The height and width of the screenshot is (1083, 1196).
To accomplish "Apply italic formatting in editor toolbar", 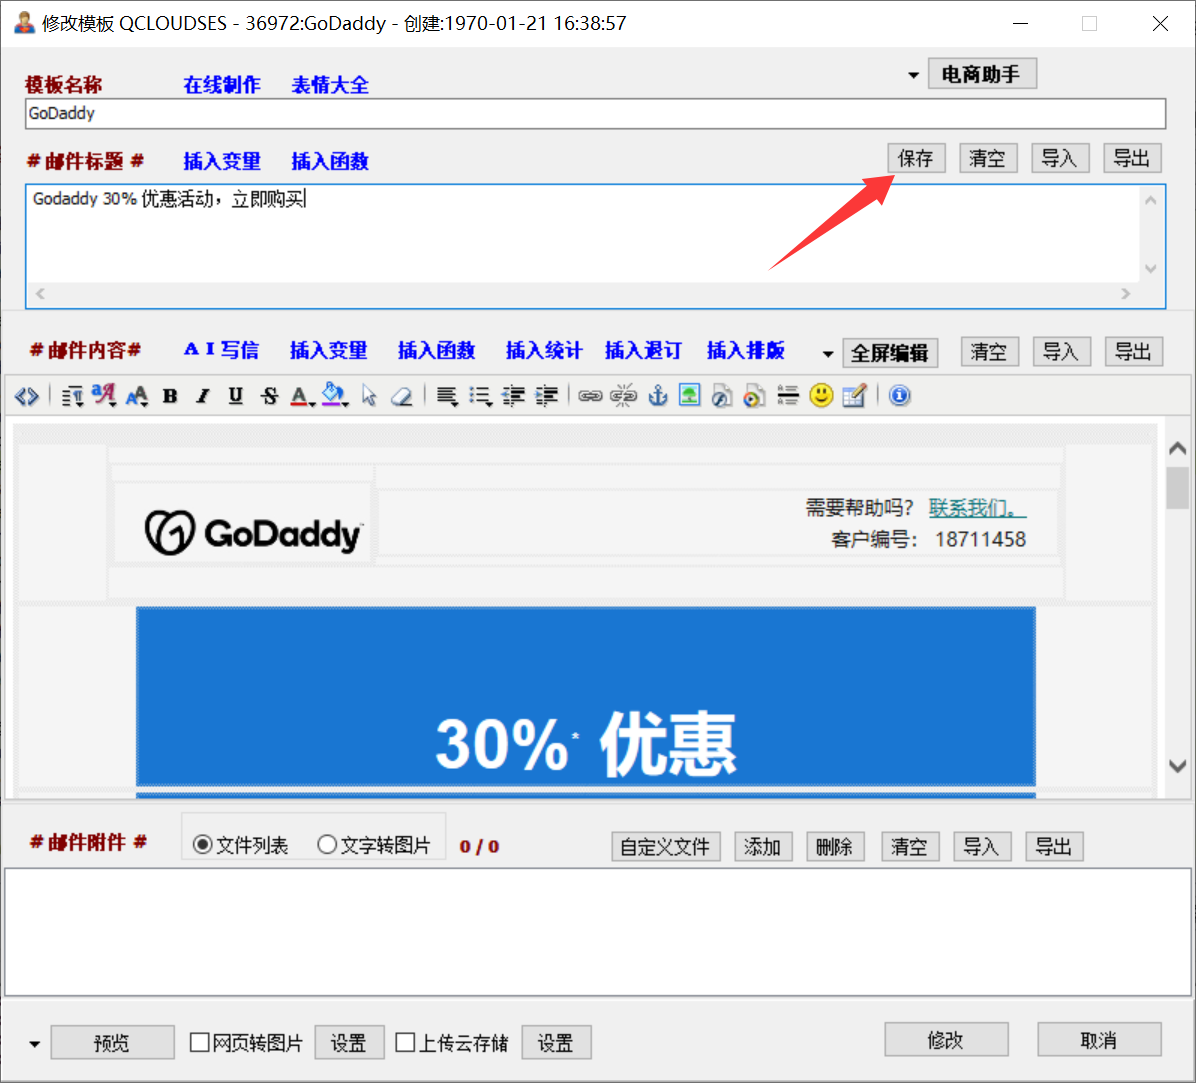I will [203, 396].
